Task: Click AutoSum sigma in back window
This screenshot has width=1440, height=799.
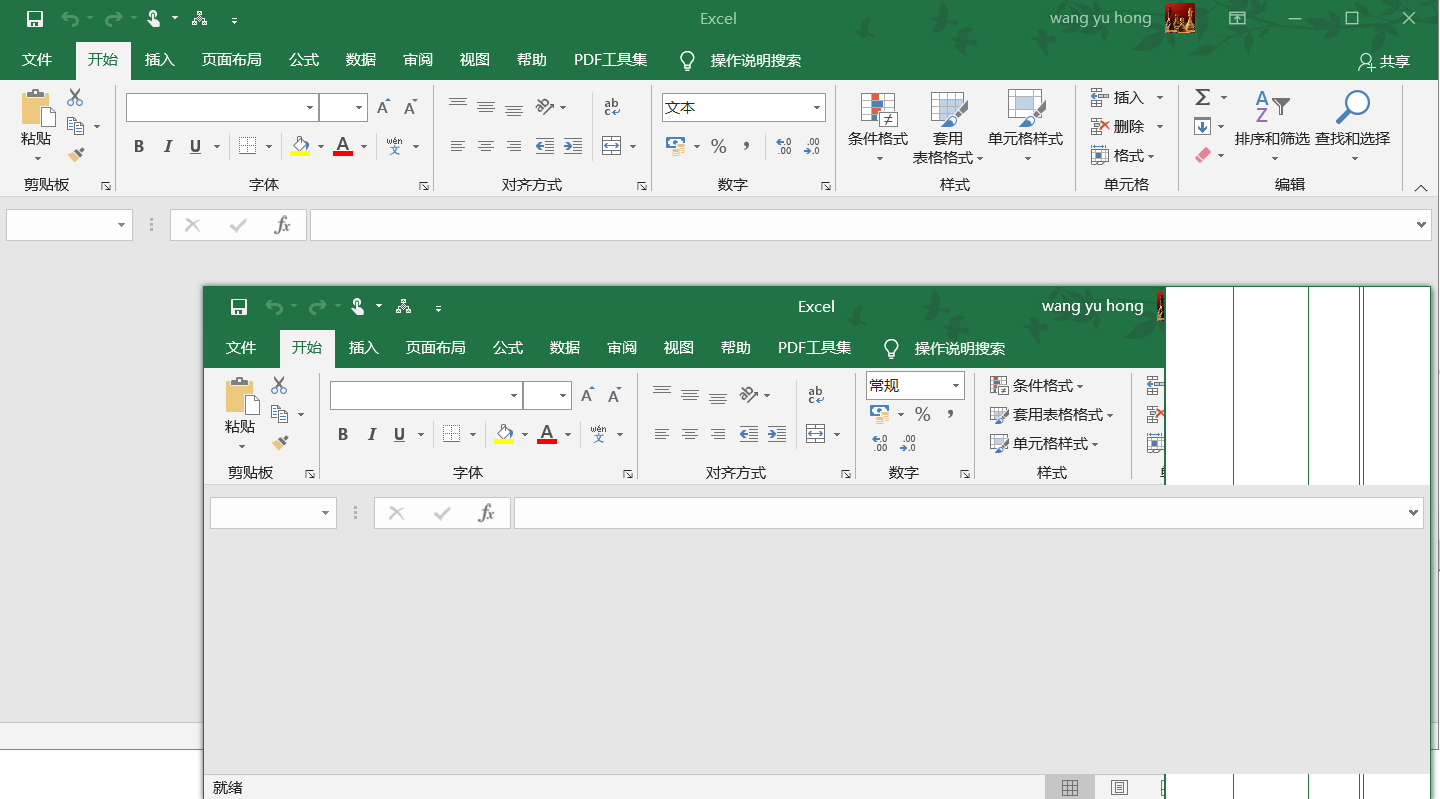Action: [x=1203, y=97]
